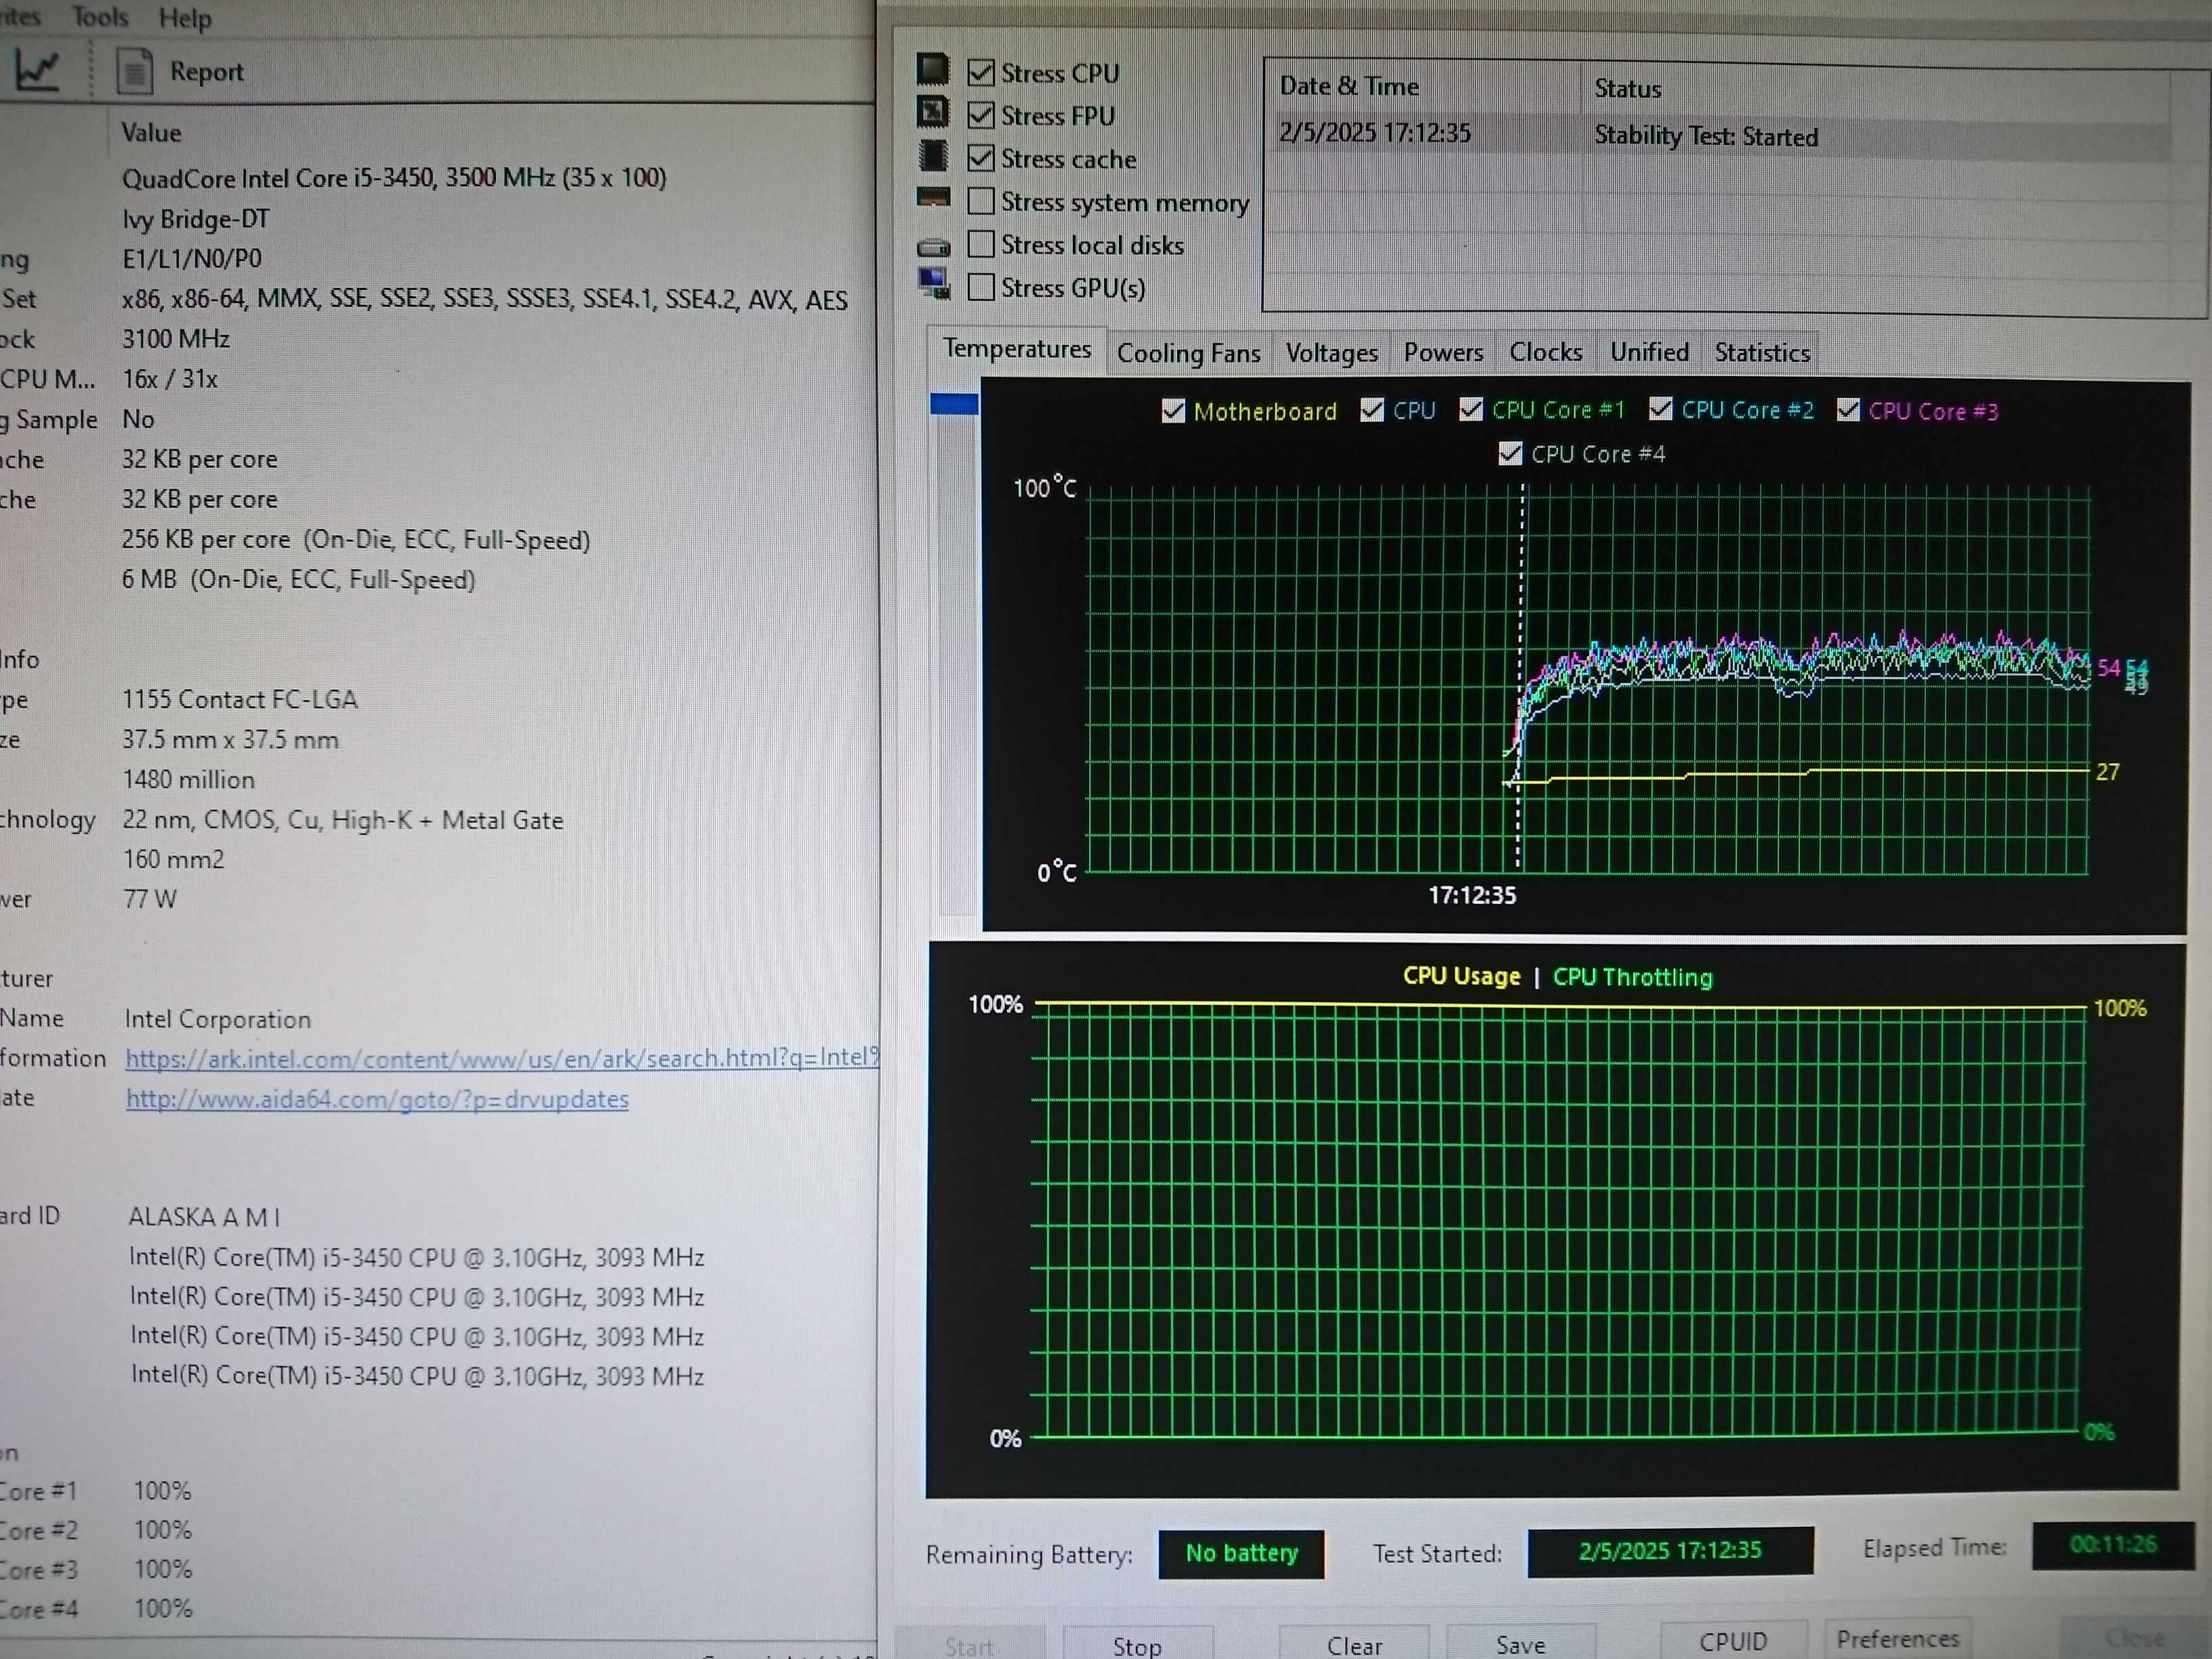Select the ALASKA A M I value
Screen dimensions: 2212x1659
point(204,1217)
